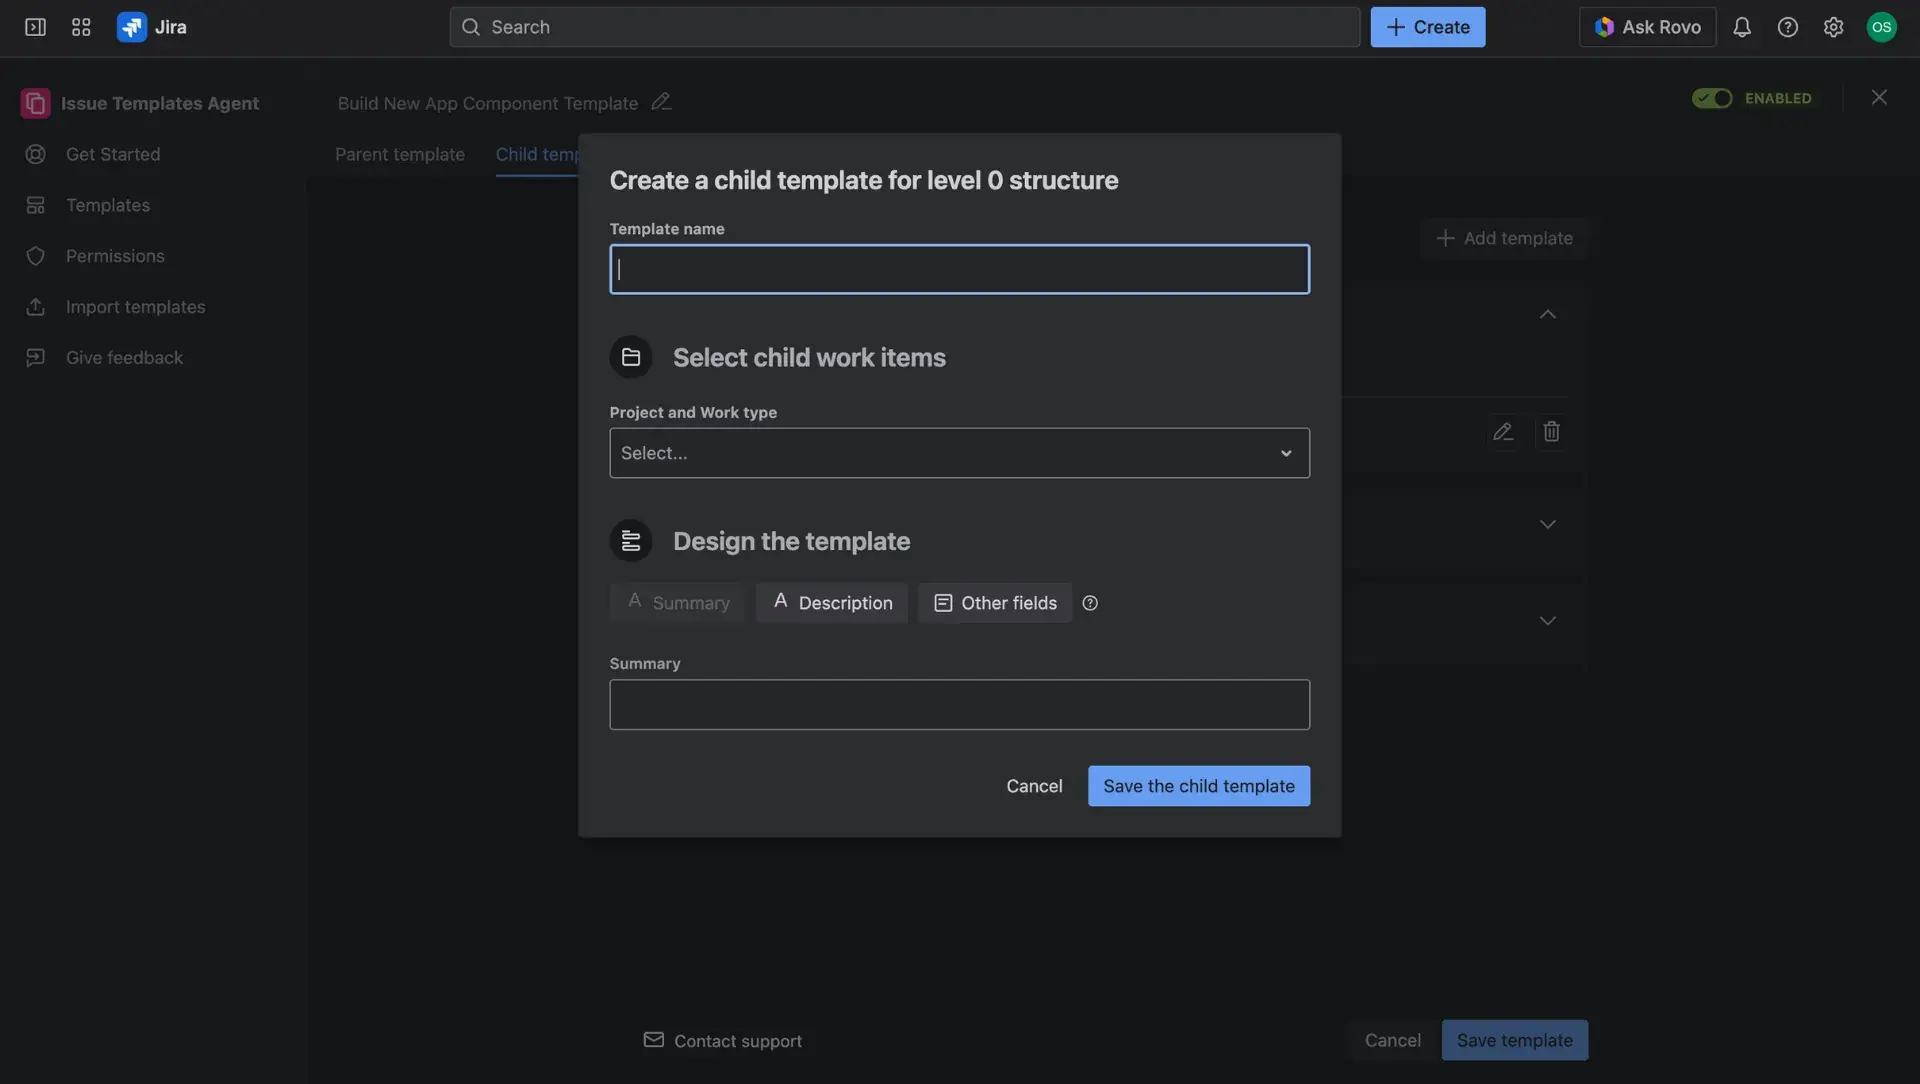Expand the lower collapsed section chevron
The image size is (1920, 1084).
tap(1547, 620)
